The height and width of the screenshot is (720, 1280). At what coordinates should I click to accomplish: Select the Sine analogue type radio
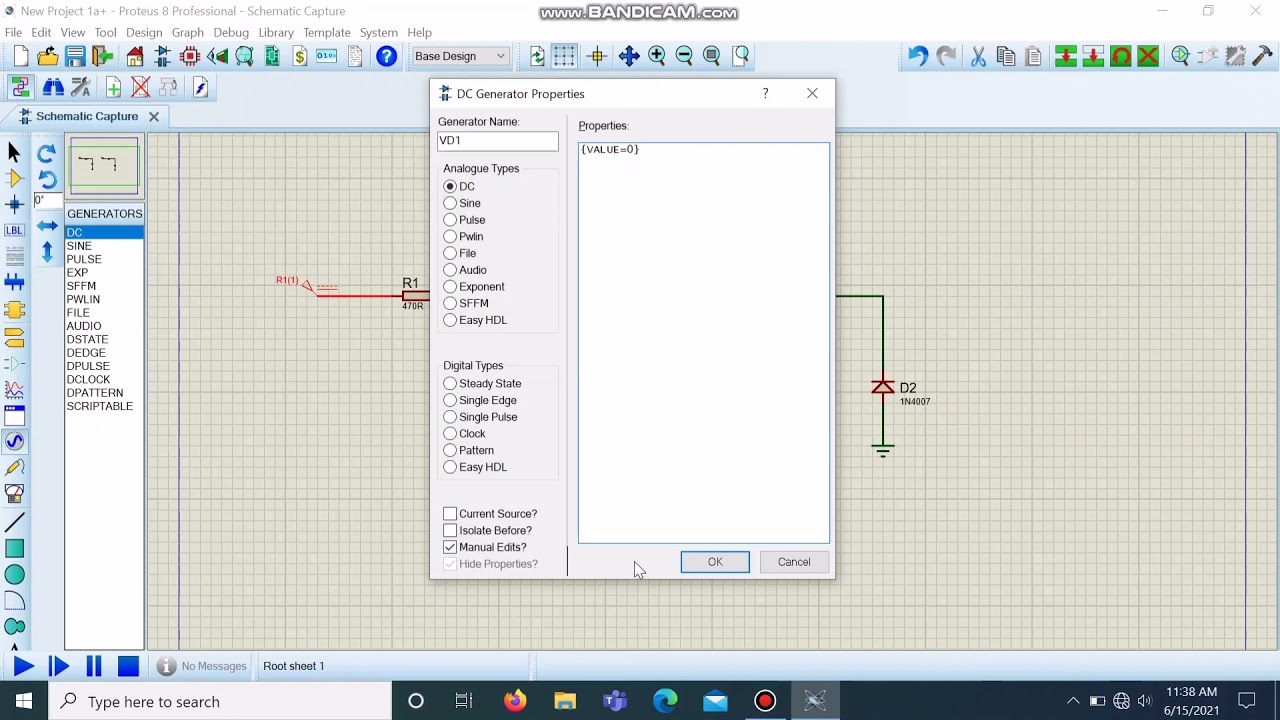point(450,203)
